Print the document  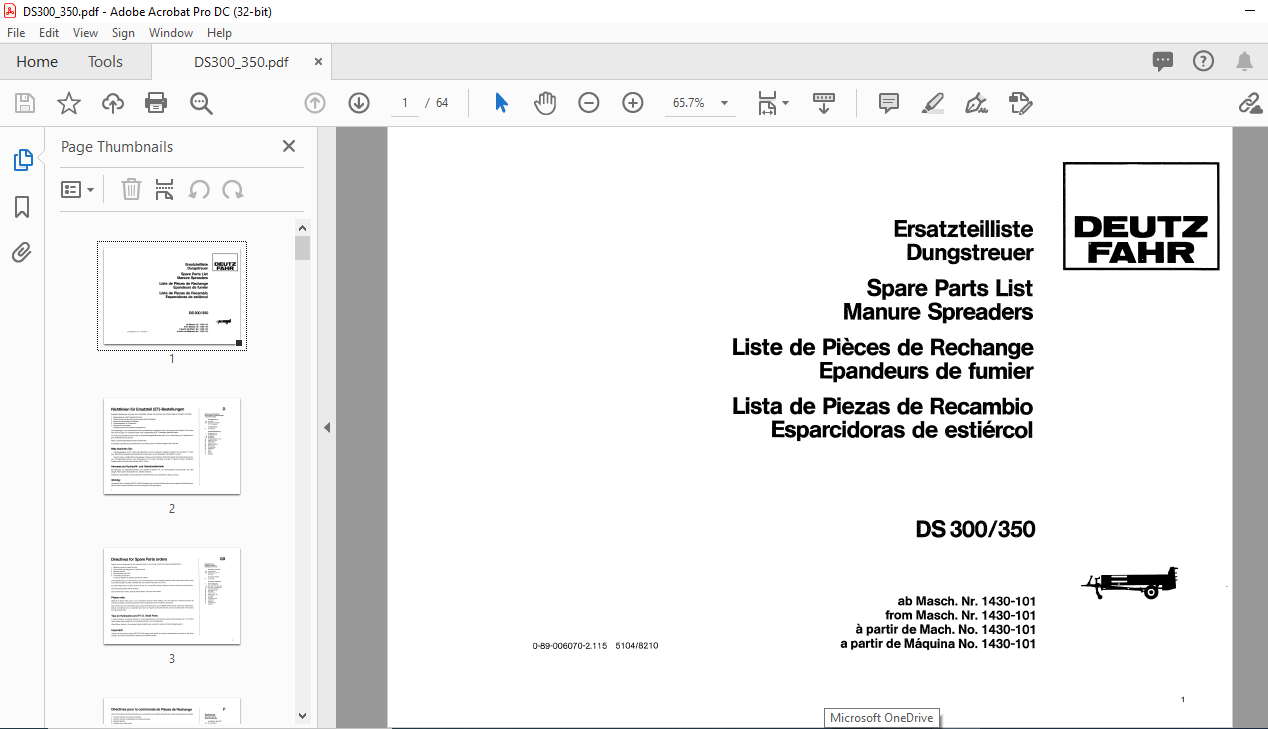pos(156,103)
